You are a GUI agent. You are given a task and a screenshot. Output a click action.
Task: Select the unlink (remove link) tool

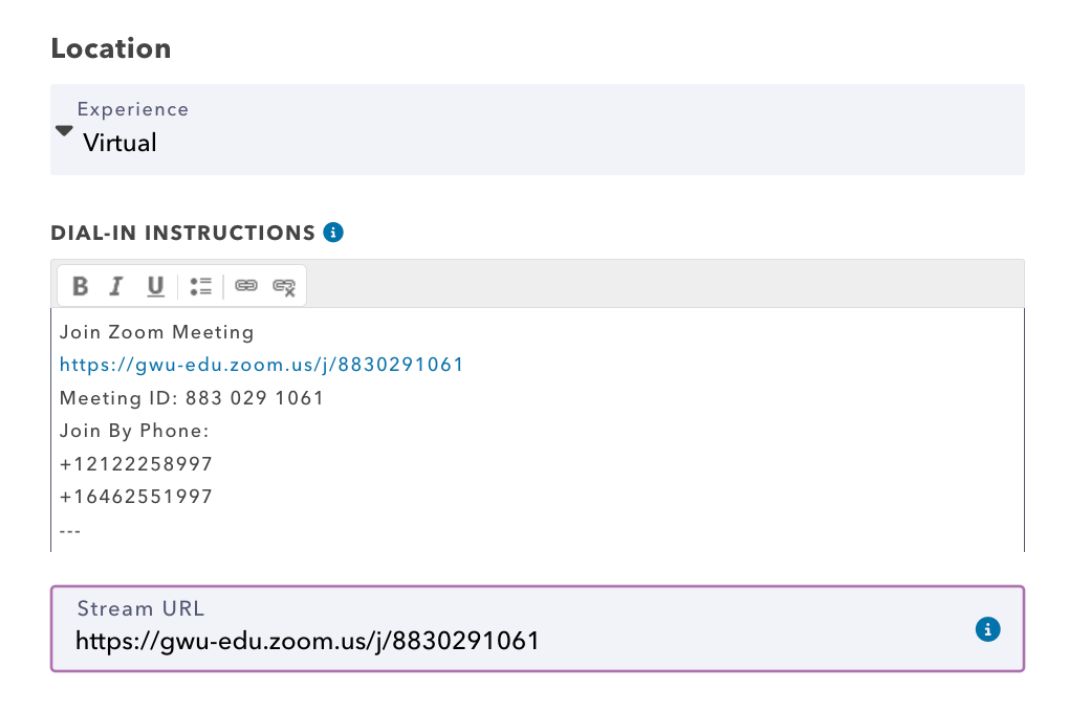[285, 285]
